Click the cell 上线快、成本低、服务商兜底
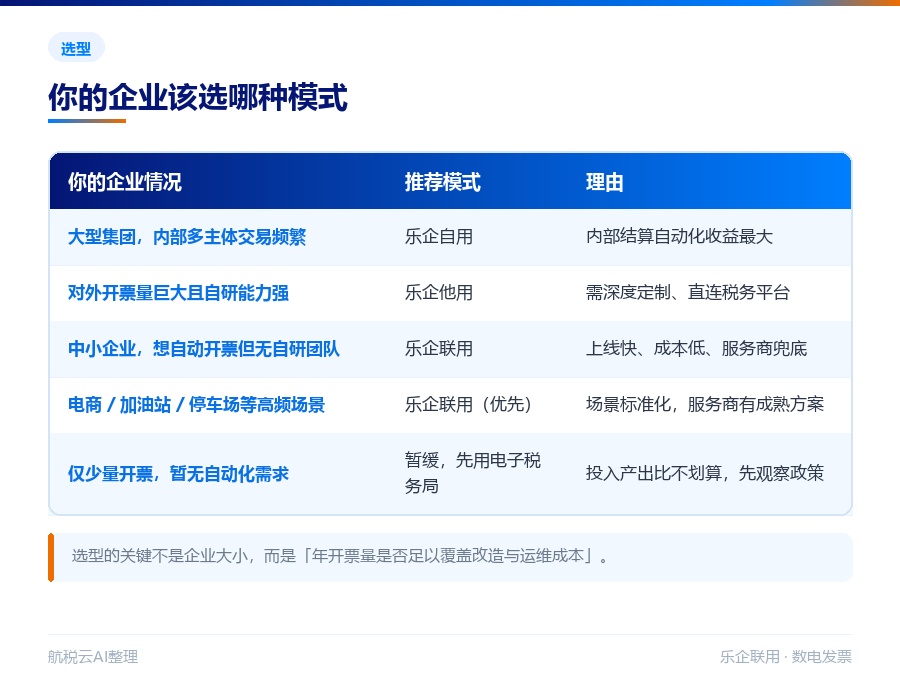Screen dimensions: 900x690 click(x=696, y=348)
